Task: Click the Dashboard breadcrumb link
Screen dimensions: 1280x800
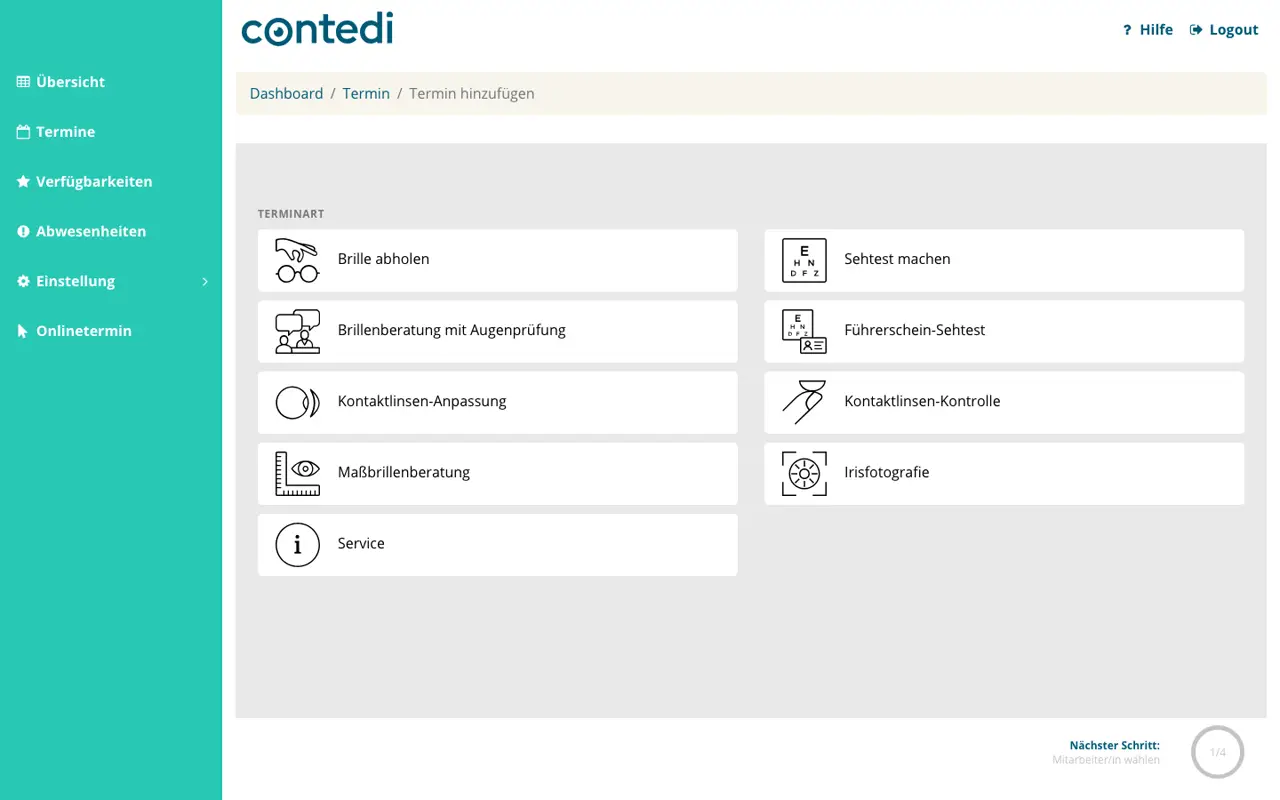Action: 286,93
